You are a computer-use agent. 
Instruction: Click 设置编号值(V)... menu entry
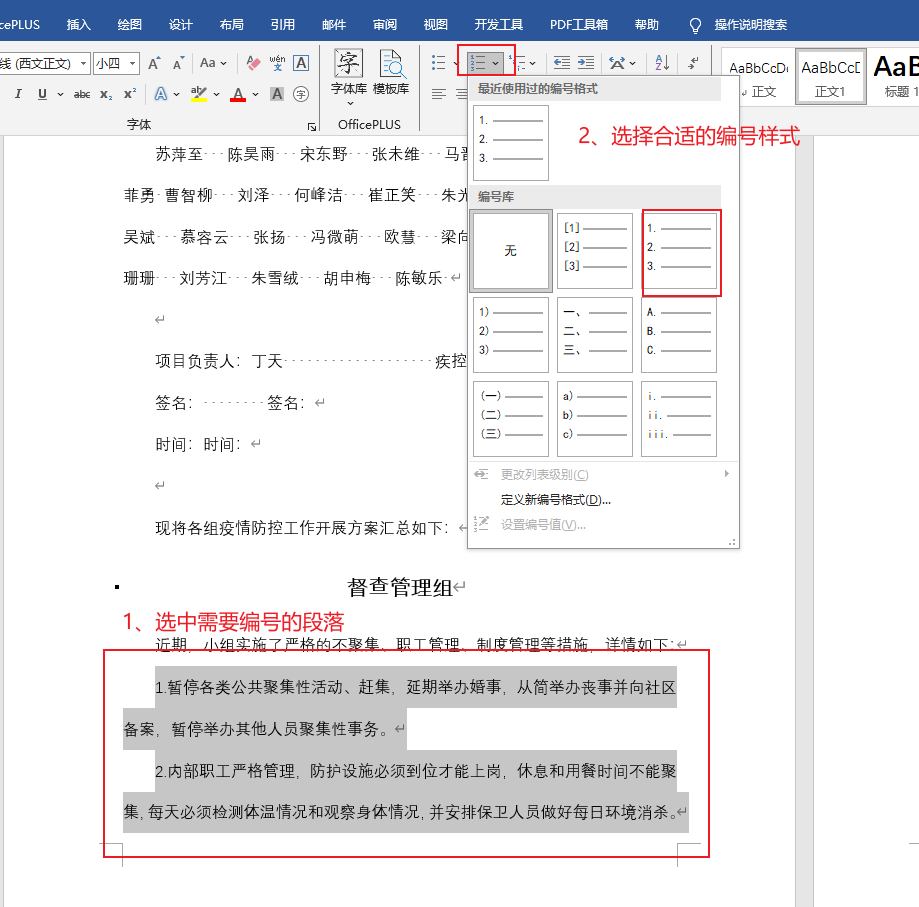pyautogui.click(x=603, y=524)
